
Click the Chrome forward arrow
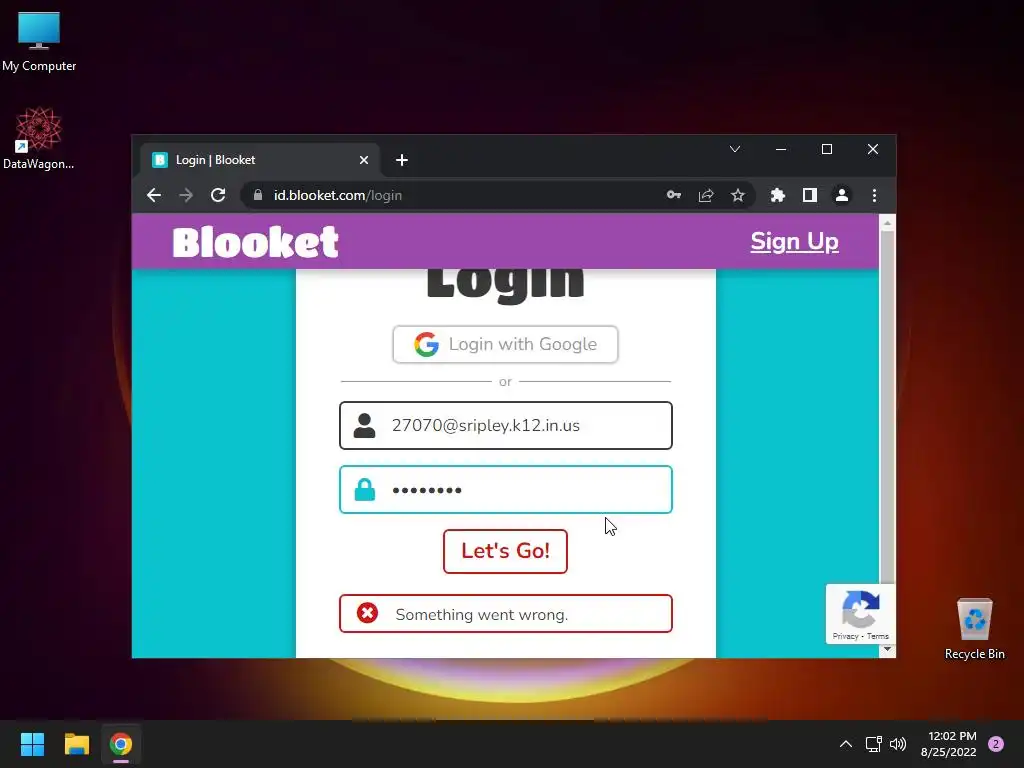click(x=186, y=195)
